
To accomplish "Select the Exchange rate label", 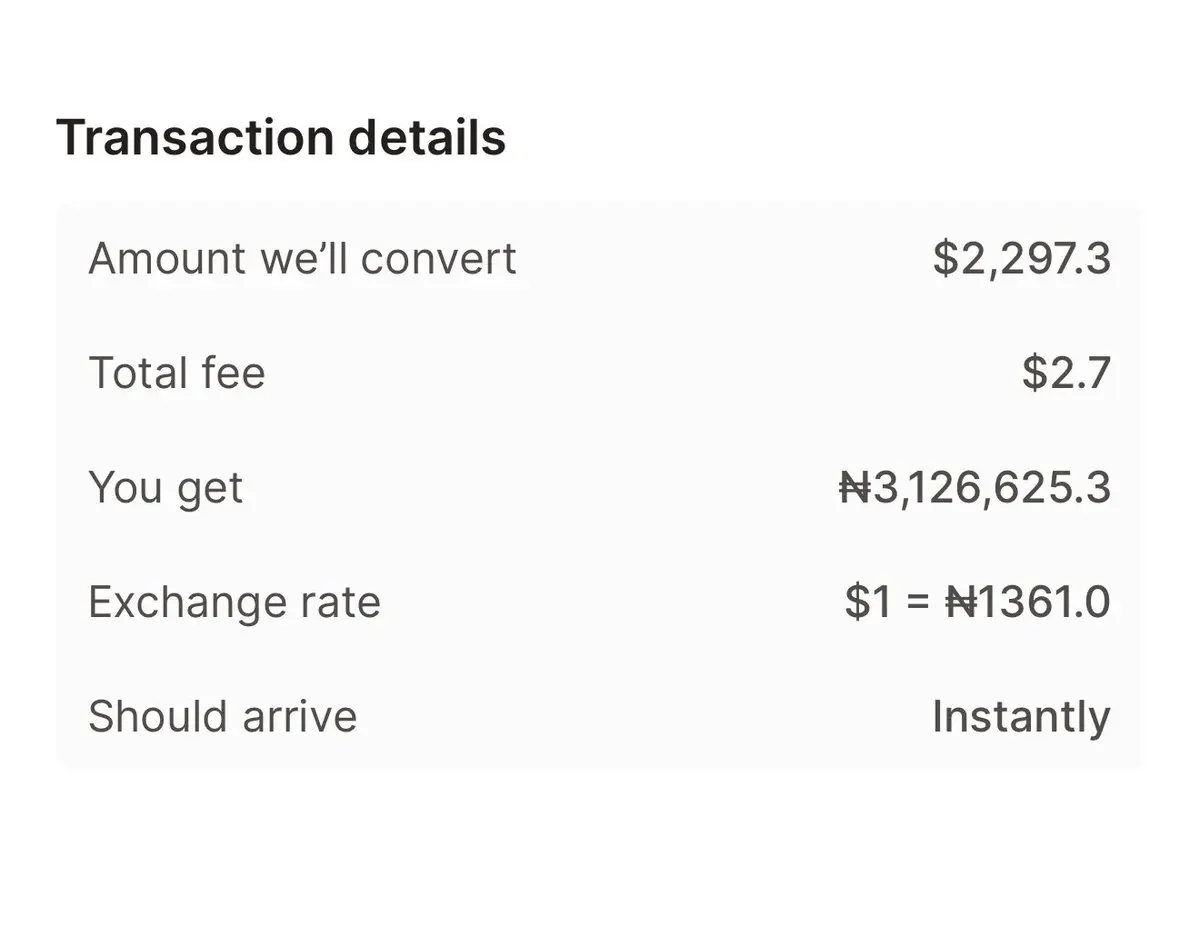I will coord(234,602).
